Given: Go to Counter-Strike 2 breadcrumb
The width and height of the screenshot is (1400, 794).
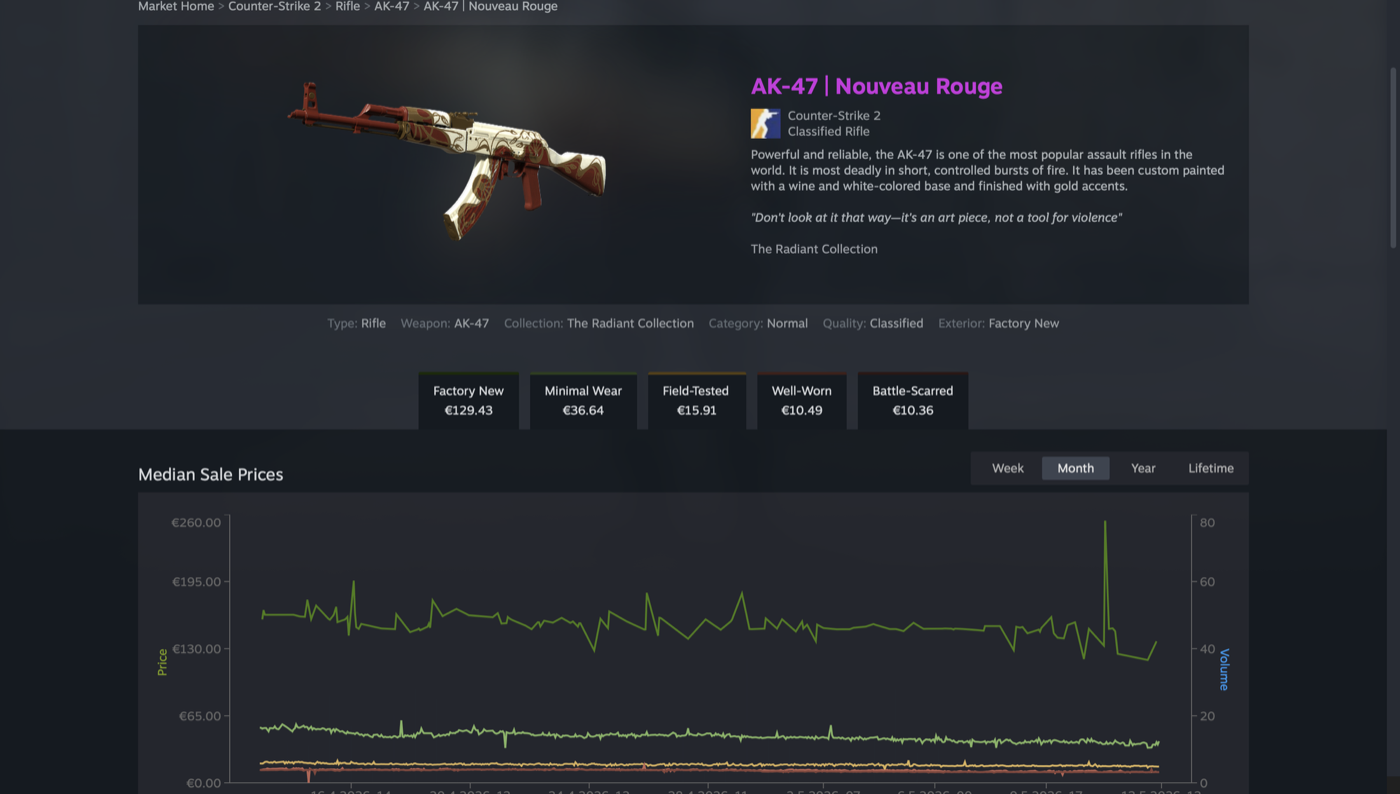Looking at the screenshot, I should click(x=274, y=6).
